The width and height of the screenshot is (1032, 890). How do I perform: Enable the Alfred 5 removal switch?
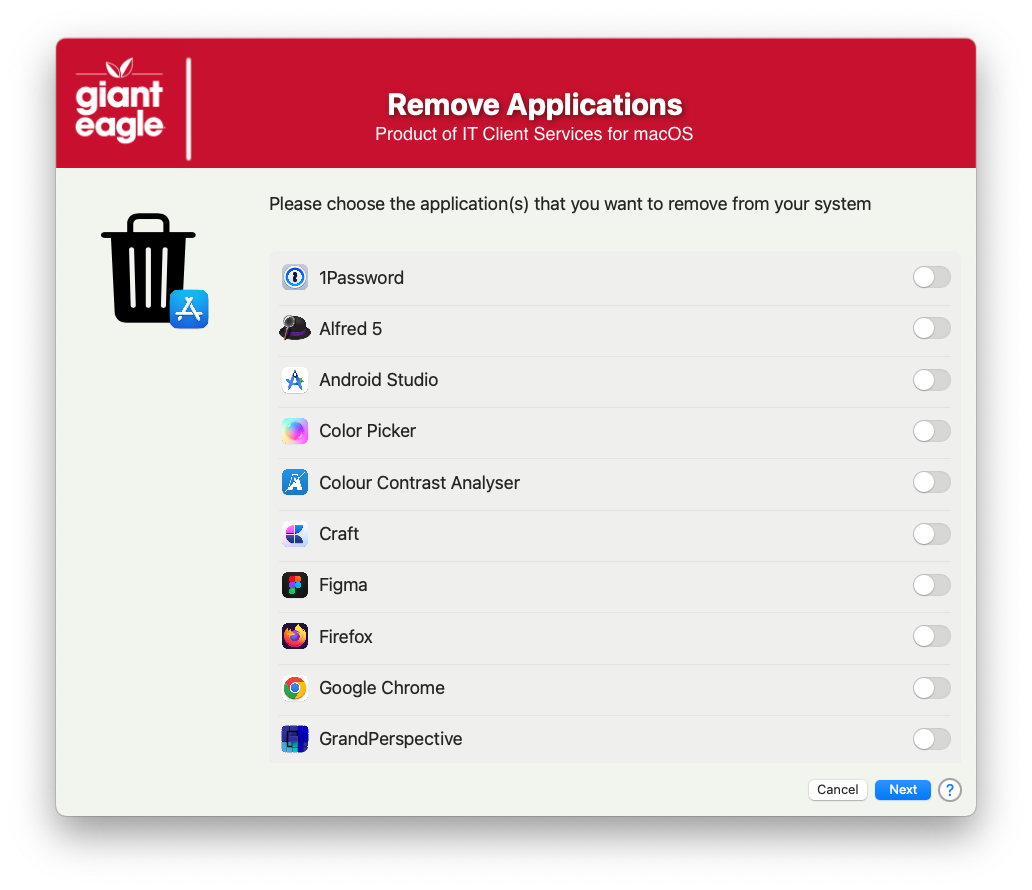click(x=931, y=328)
